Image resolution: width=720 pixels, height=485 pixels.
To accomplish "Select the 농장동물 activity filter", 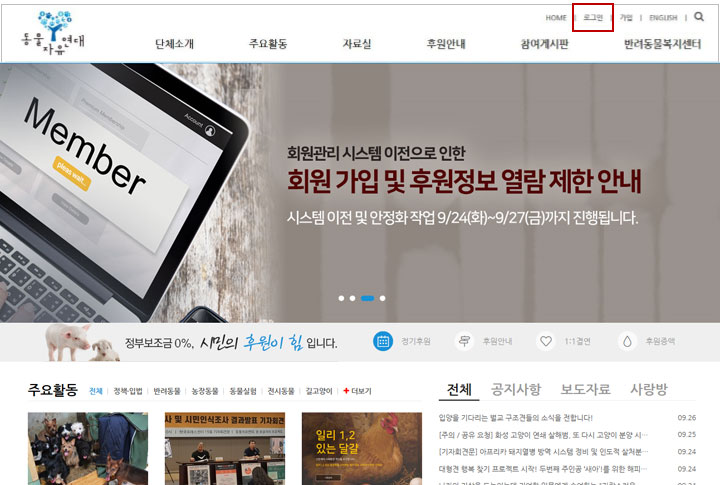I will click(x=205, y=391).
